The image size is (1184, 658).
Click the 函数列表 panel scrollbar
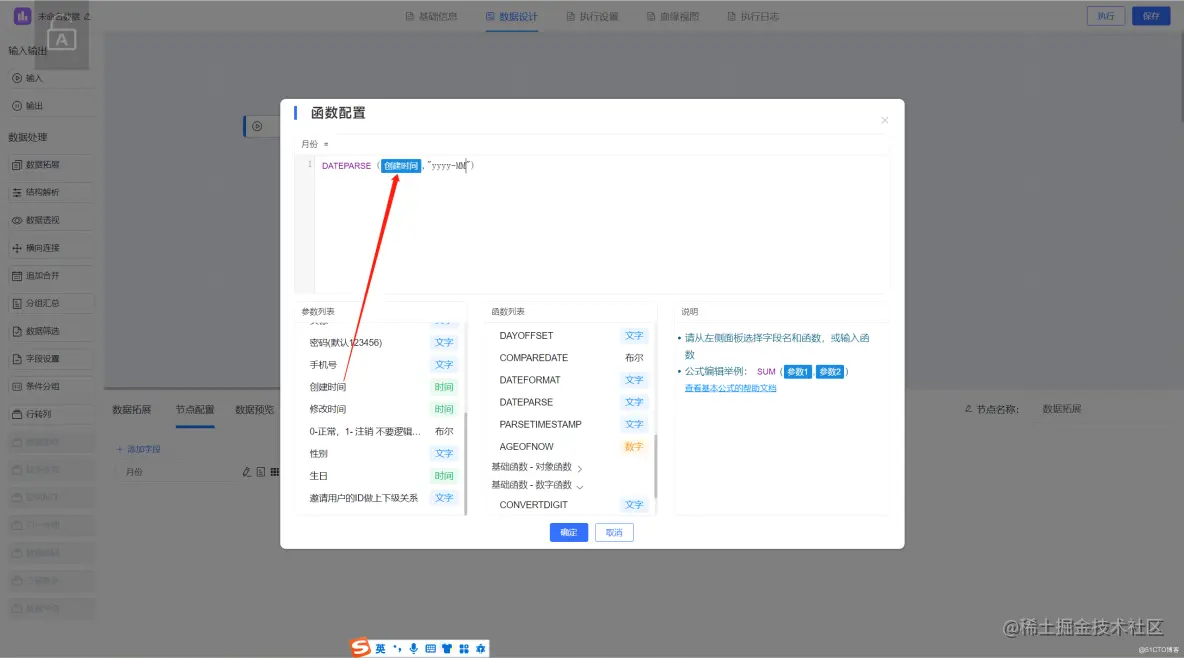(x=655, y=466)
